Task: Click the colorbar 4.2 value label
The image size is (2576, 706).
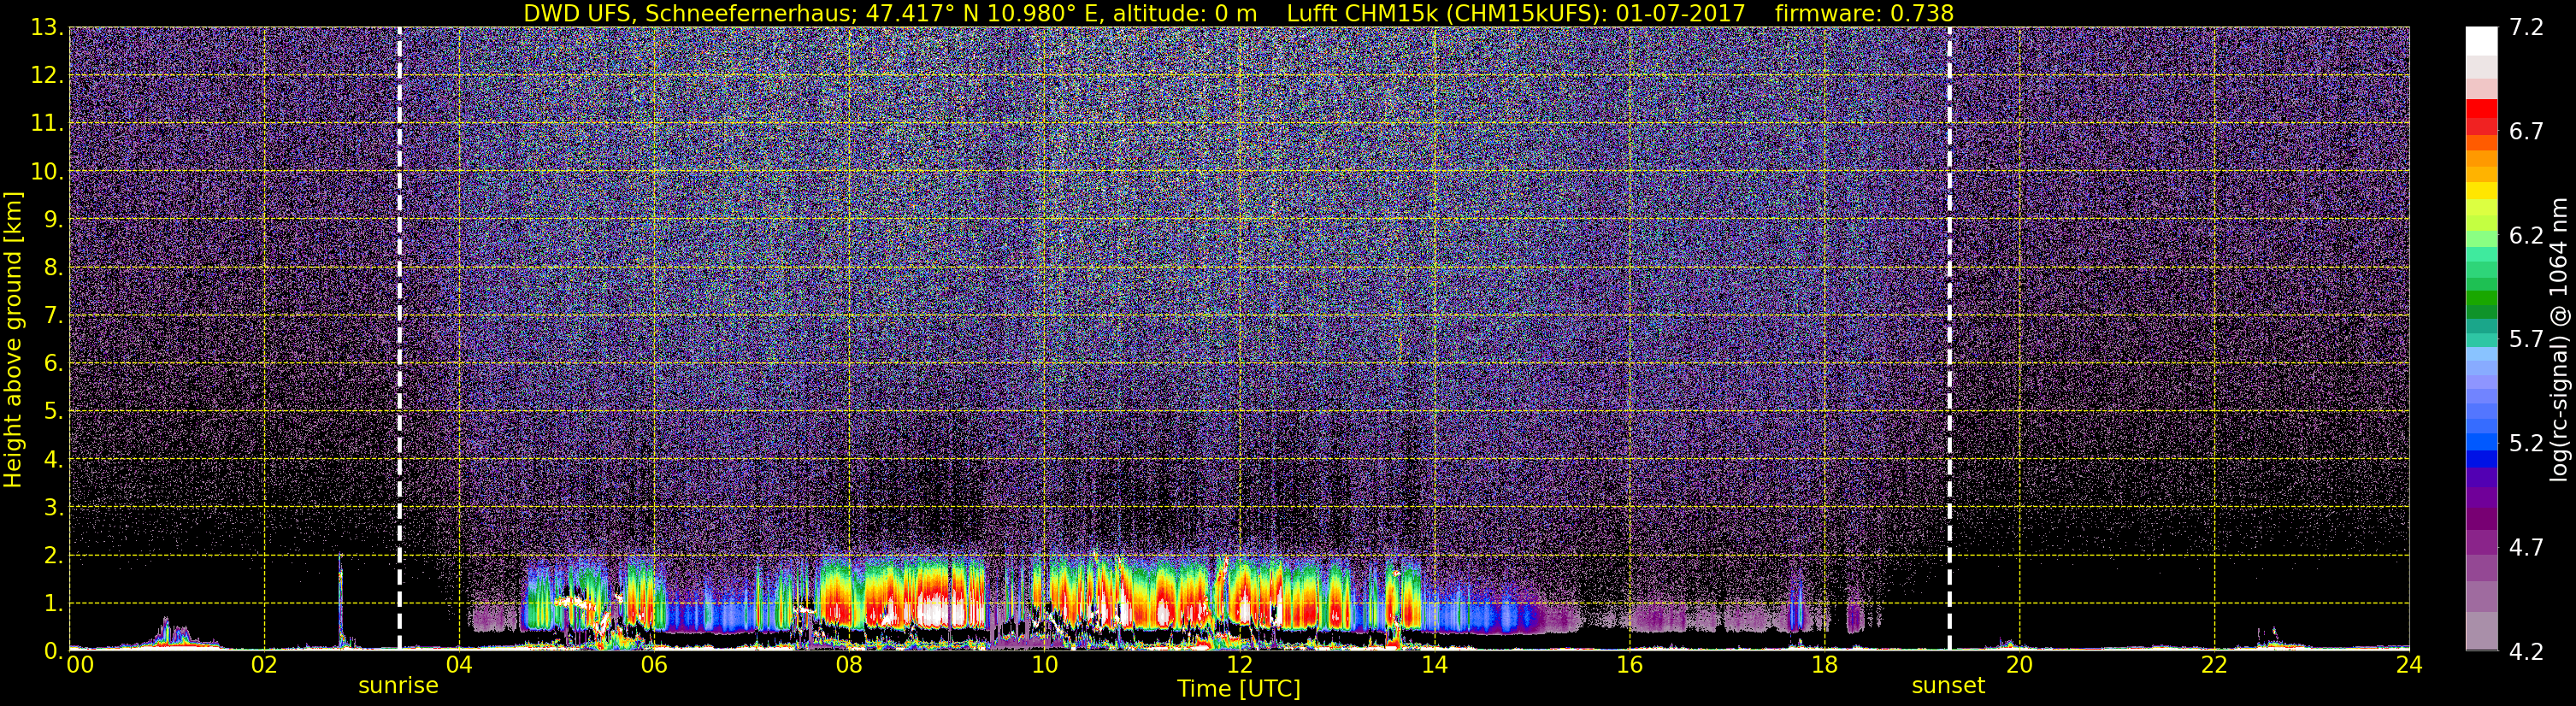Action: click(2526, 651)
